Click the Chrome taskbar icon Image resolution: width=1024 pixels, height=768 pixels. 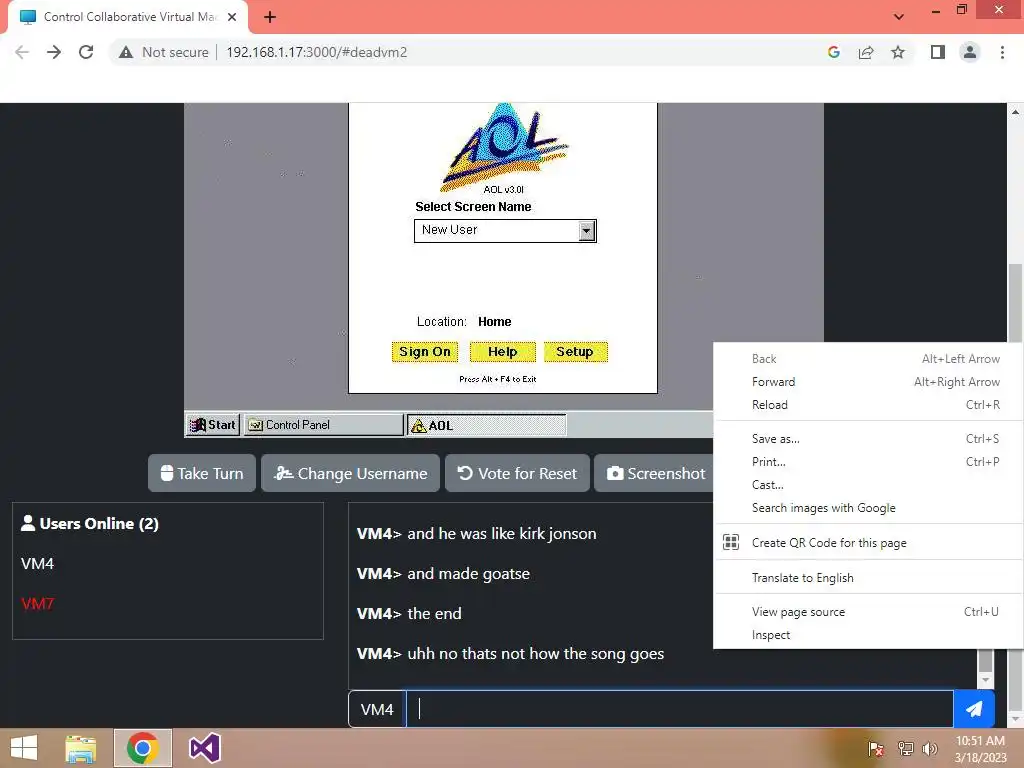coord(142,748)
